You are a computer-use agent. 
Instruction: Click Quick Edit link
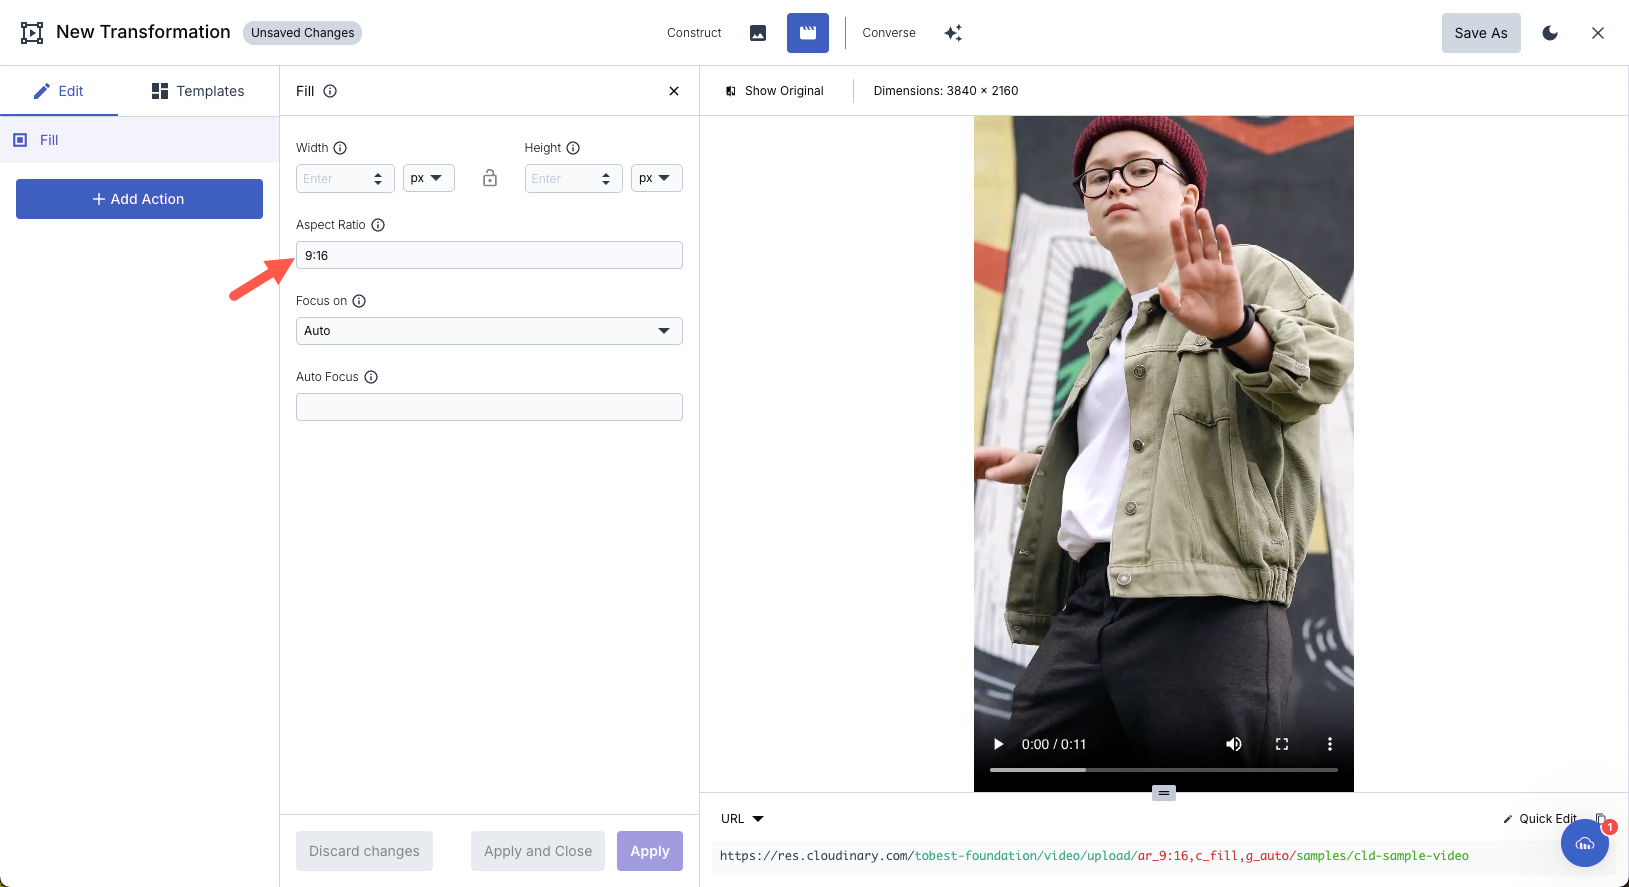(x=1540, y=819)
